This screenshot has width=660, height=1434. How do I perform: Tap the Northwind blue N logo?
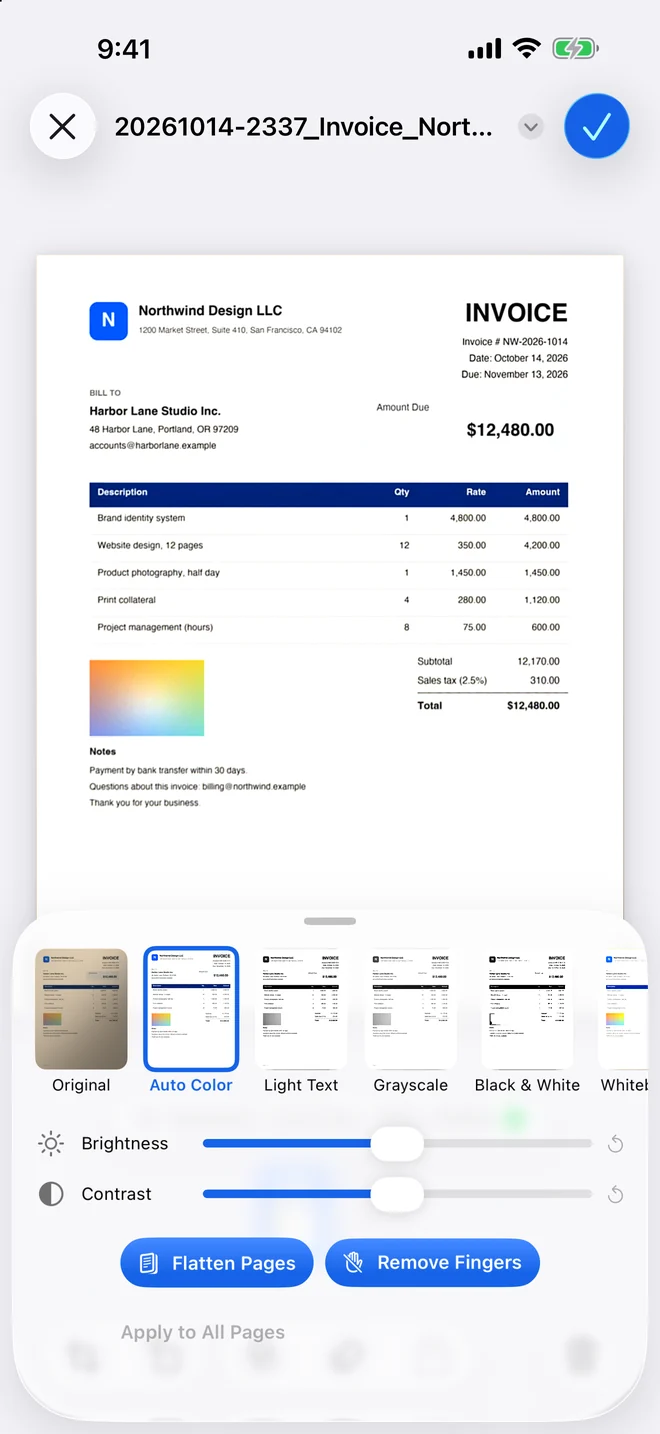click(108, 320)
